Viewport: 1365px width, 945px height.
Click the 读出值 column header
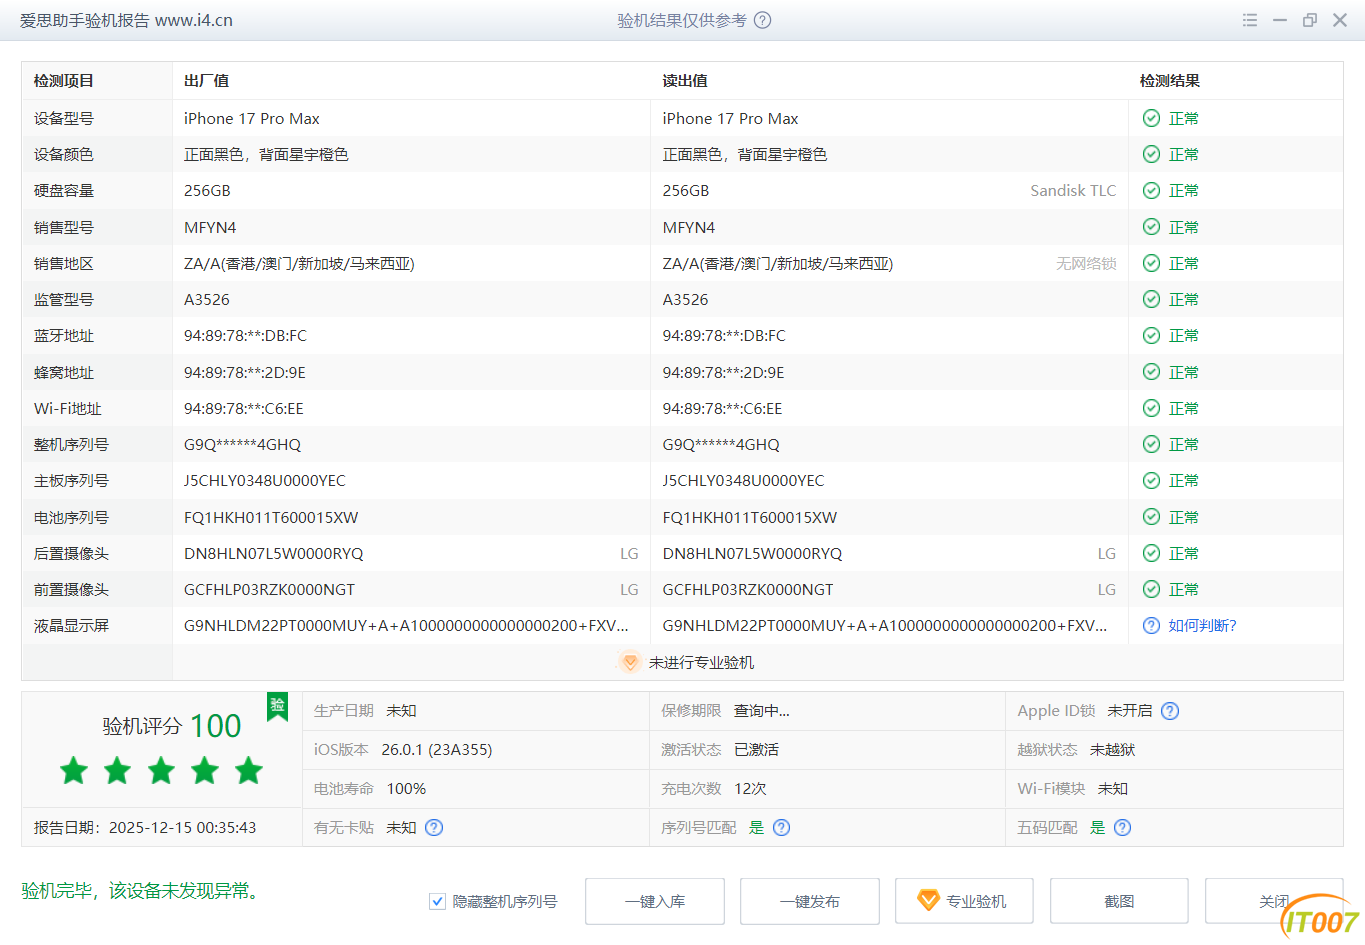click(x=685, y=81)
